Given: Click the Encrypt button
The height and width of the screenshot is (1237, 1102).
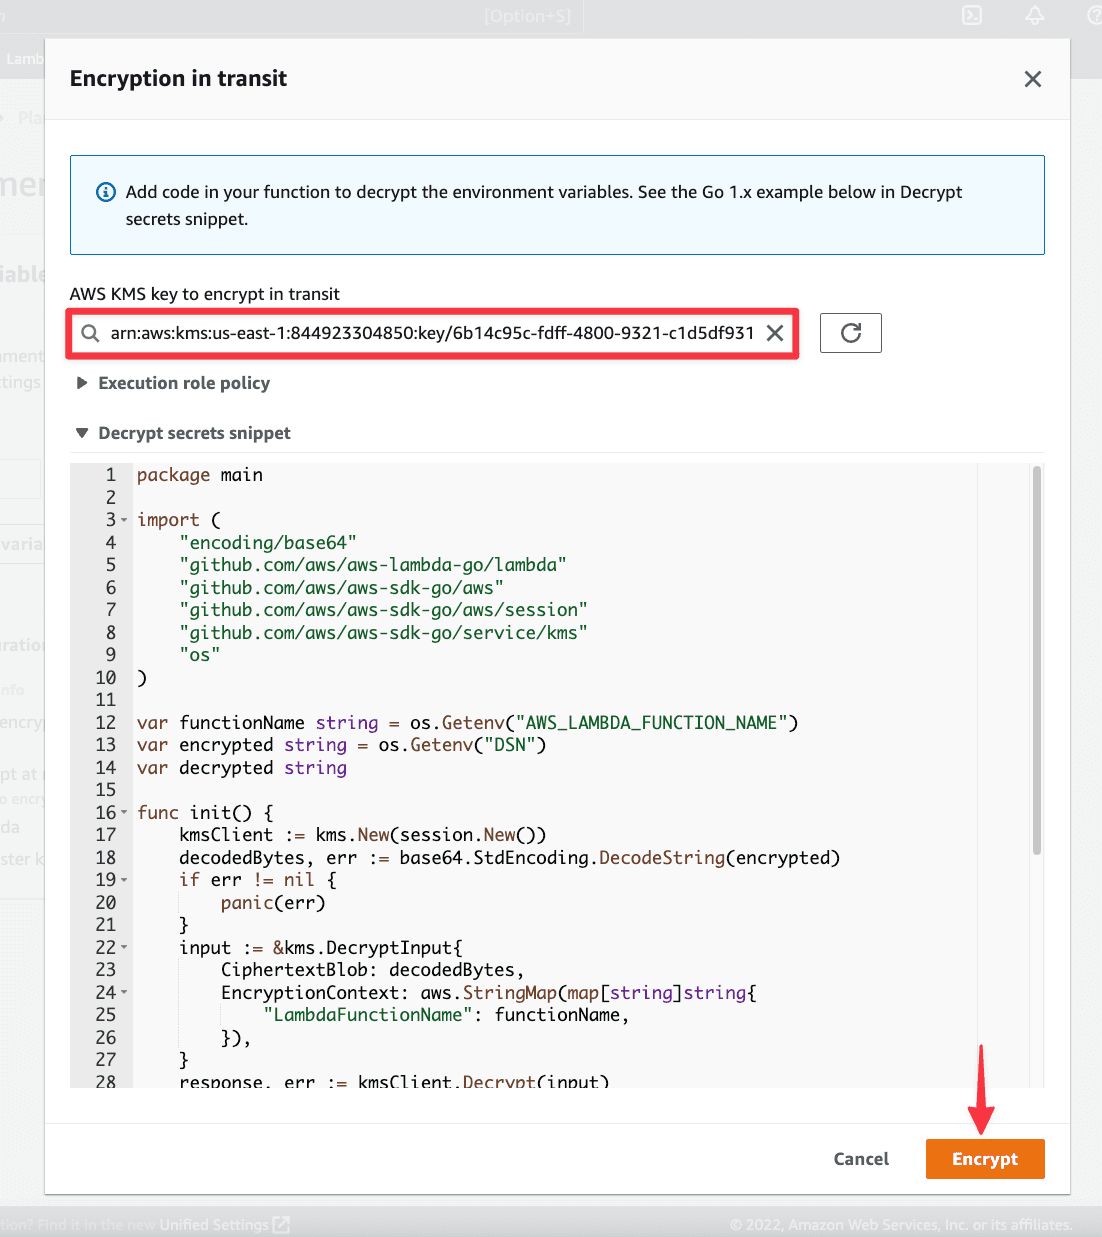Looking at the screenshot, I should pyautogui.click(x=985, y=1159).
